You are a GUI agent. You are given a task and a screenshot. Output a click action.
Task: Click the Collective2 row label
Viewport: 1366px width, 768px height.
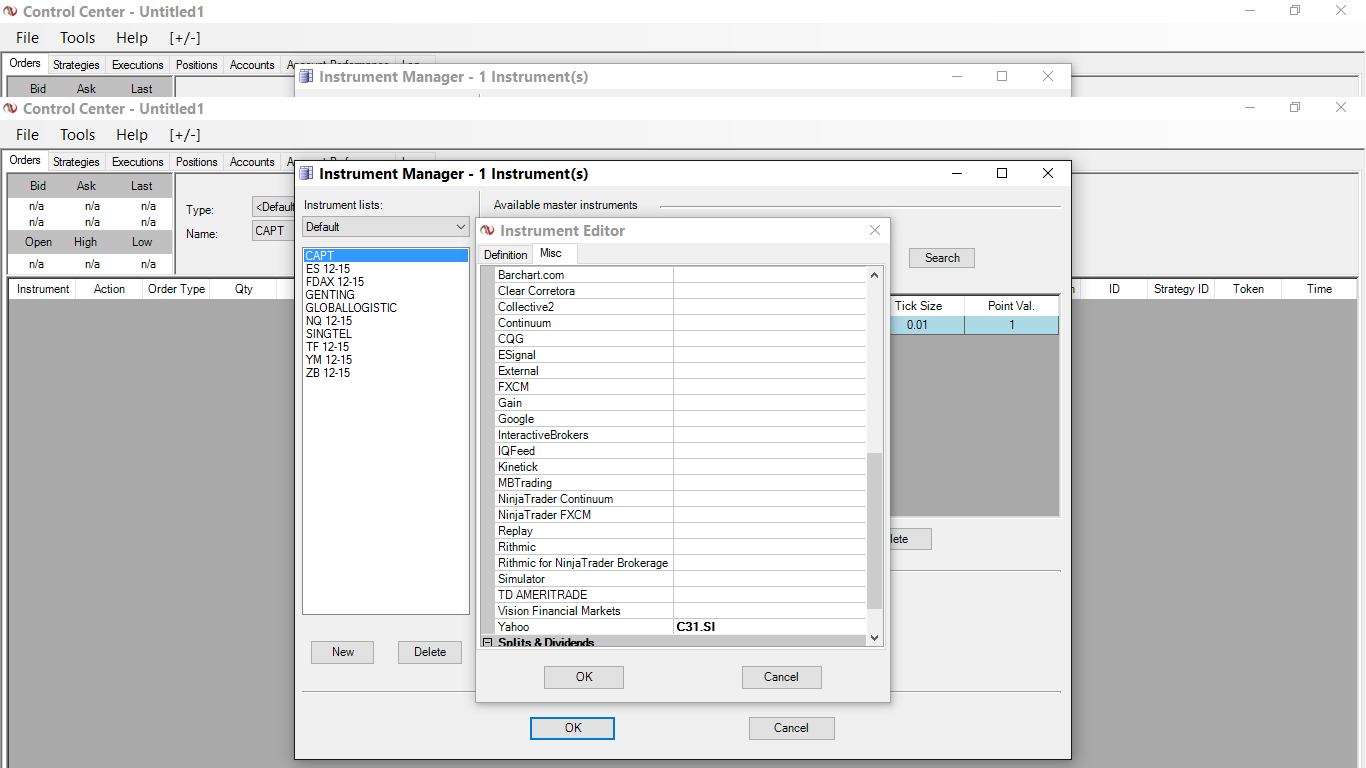pos(526,307)
